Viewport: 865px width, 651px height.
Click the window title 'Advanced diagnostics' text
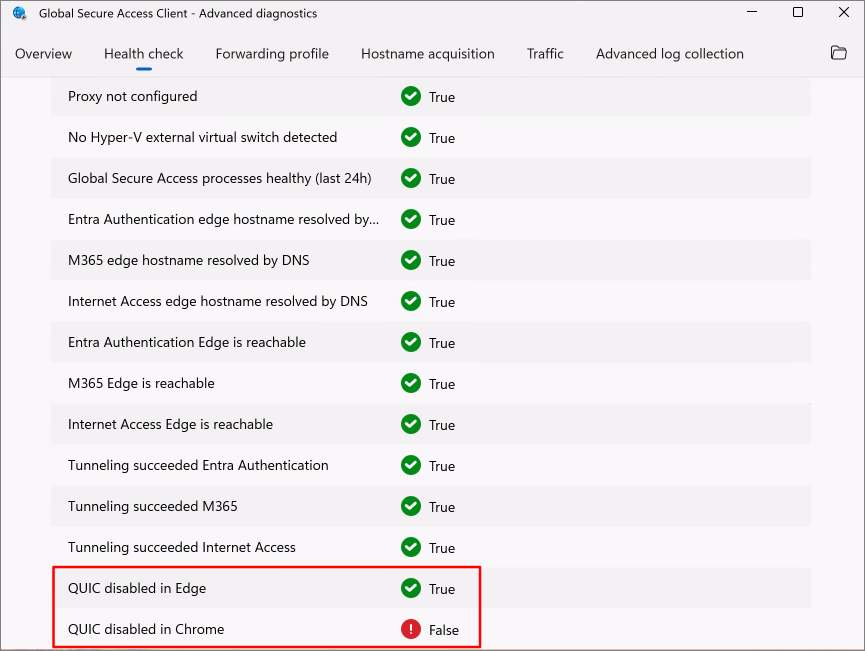258,13
